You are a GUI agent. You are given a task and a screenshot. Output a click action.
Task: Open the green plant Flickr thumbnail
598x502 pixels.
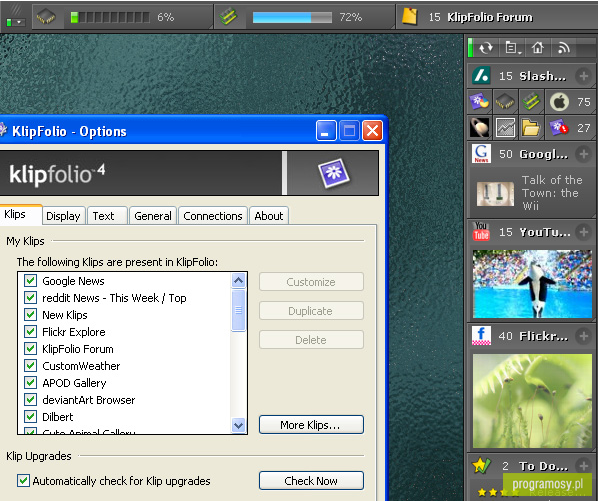click(532, 401)
